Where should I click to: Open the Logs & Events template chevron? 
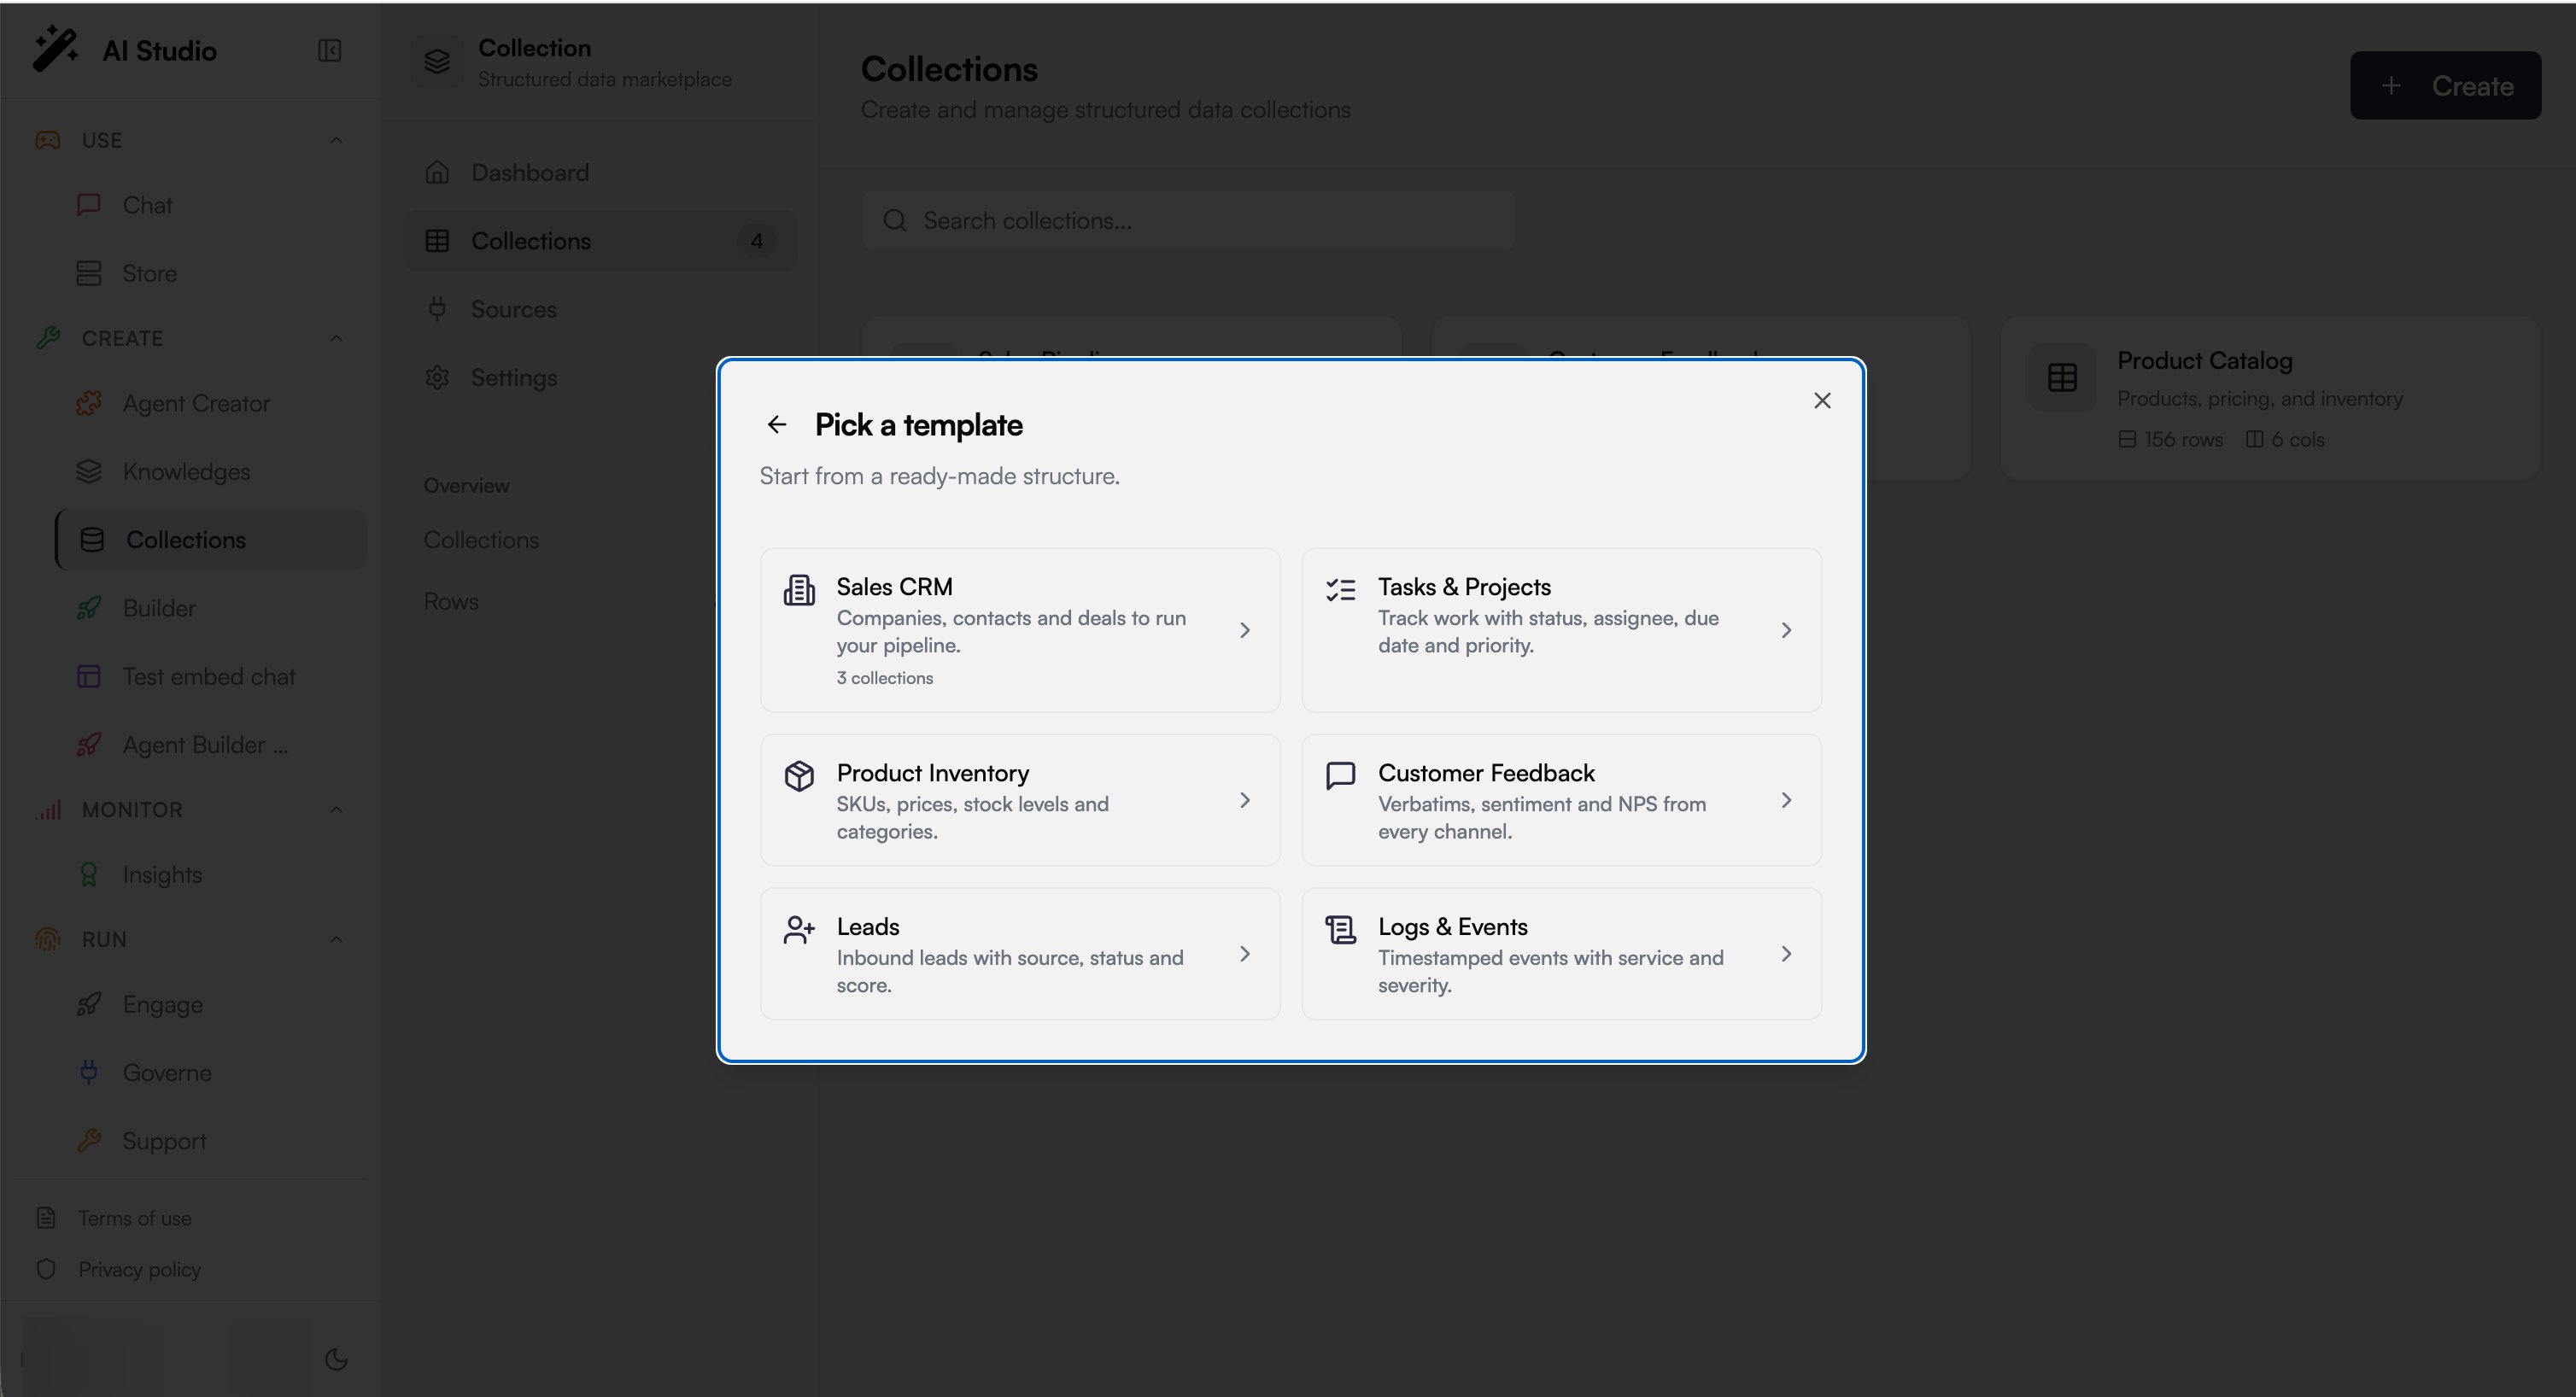(x=1786, y=954)
